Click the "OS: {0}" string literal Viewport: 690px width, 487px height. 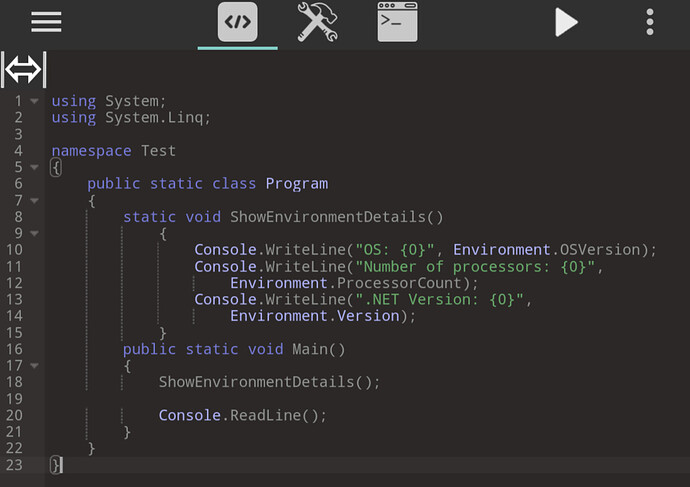[x=398, y=250]
